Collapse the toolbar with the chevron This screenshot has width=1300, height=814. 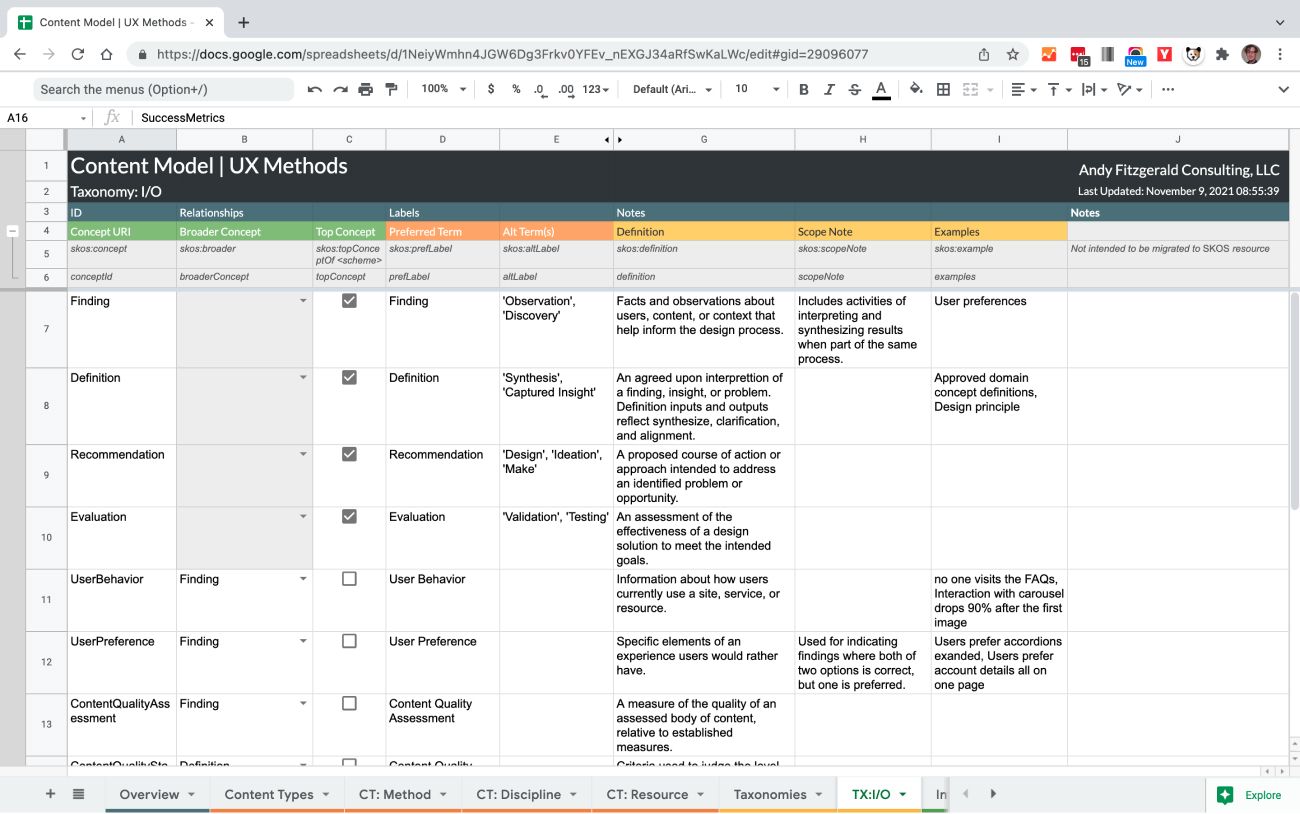[1284, 90]
